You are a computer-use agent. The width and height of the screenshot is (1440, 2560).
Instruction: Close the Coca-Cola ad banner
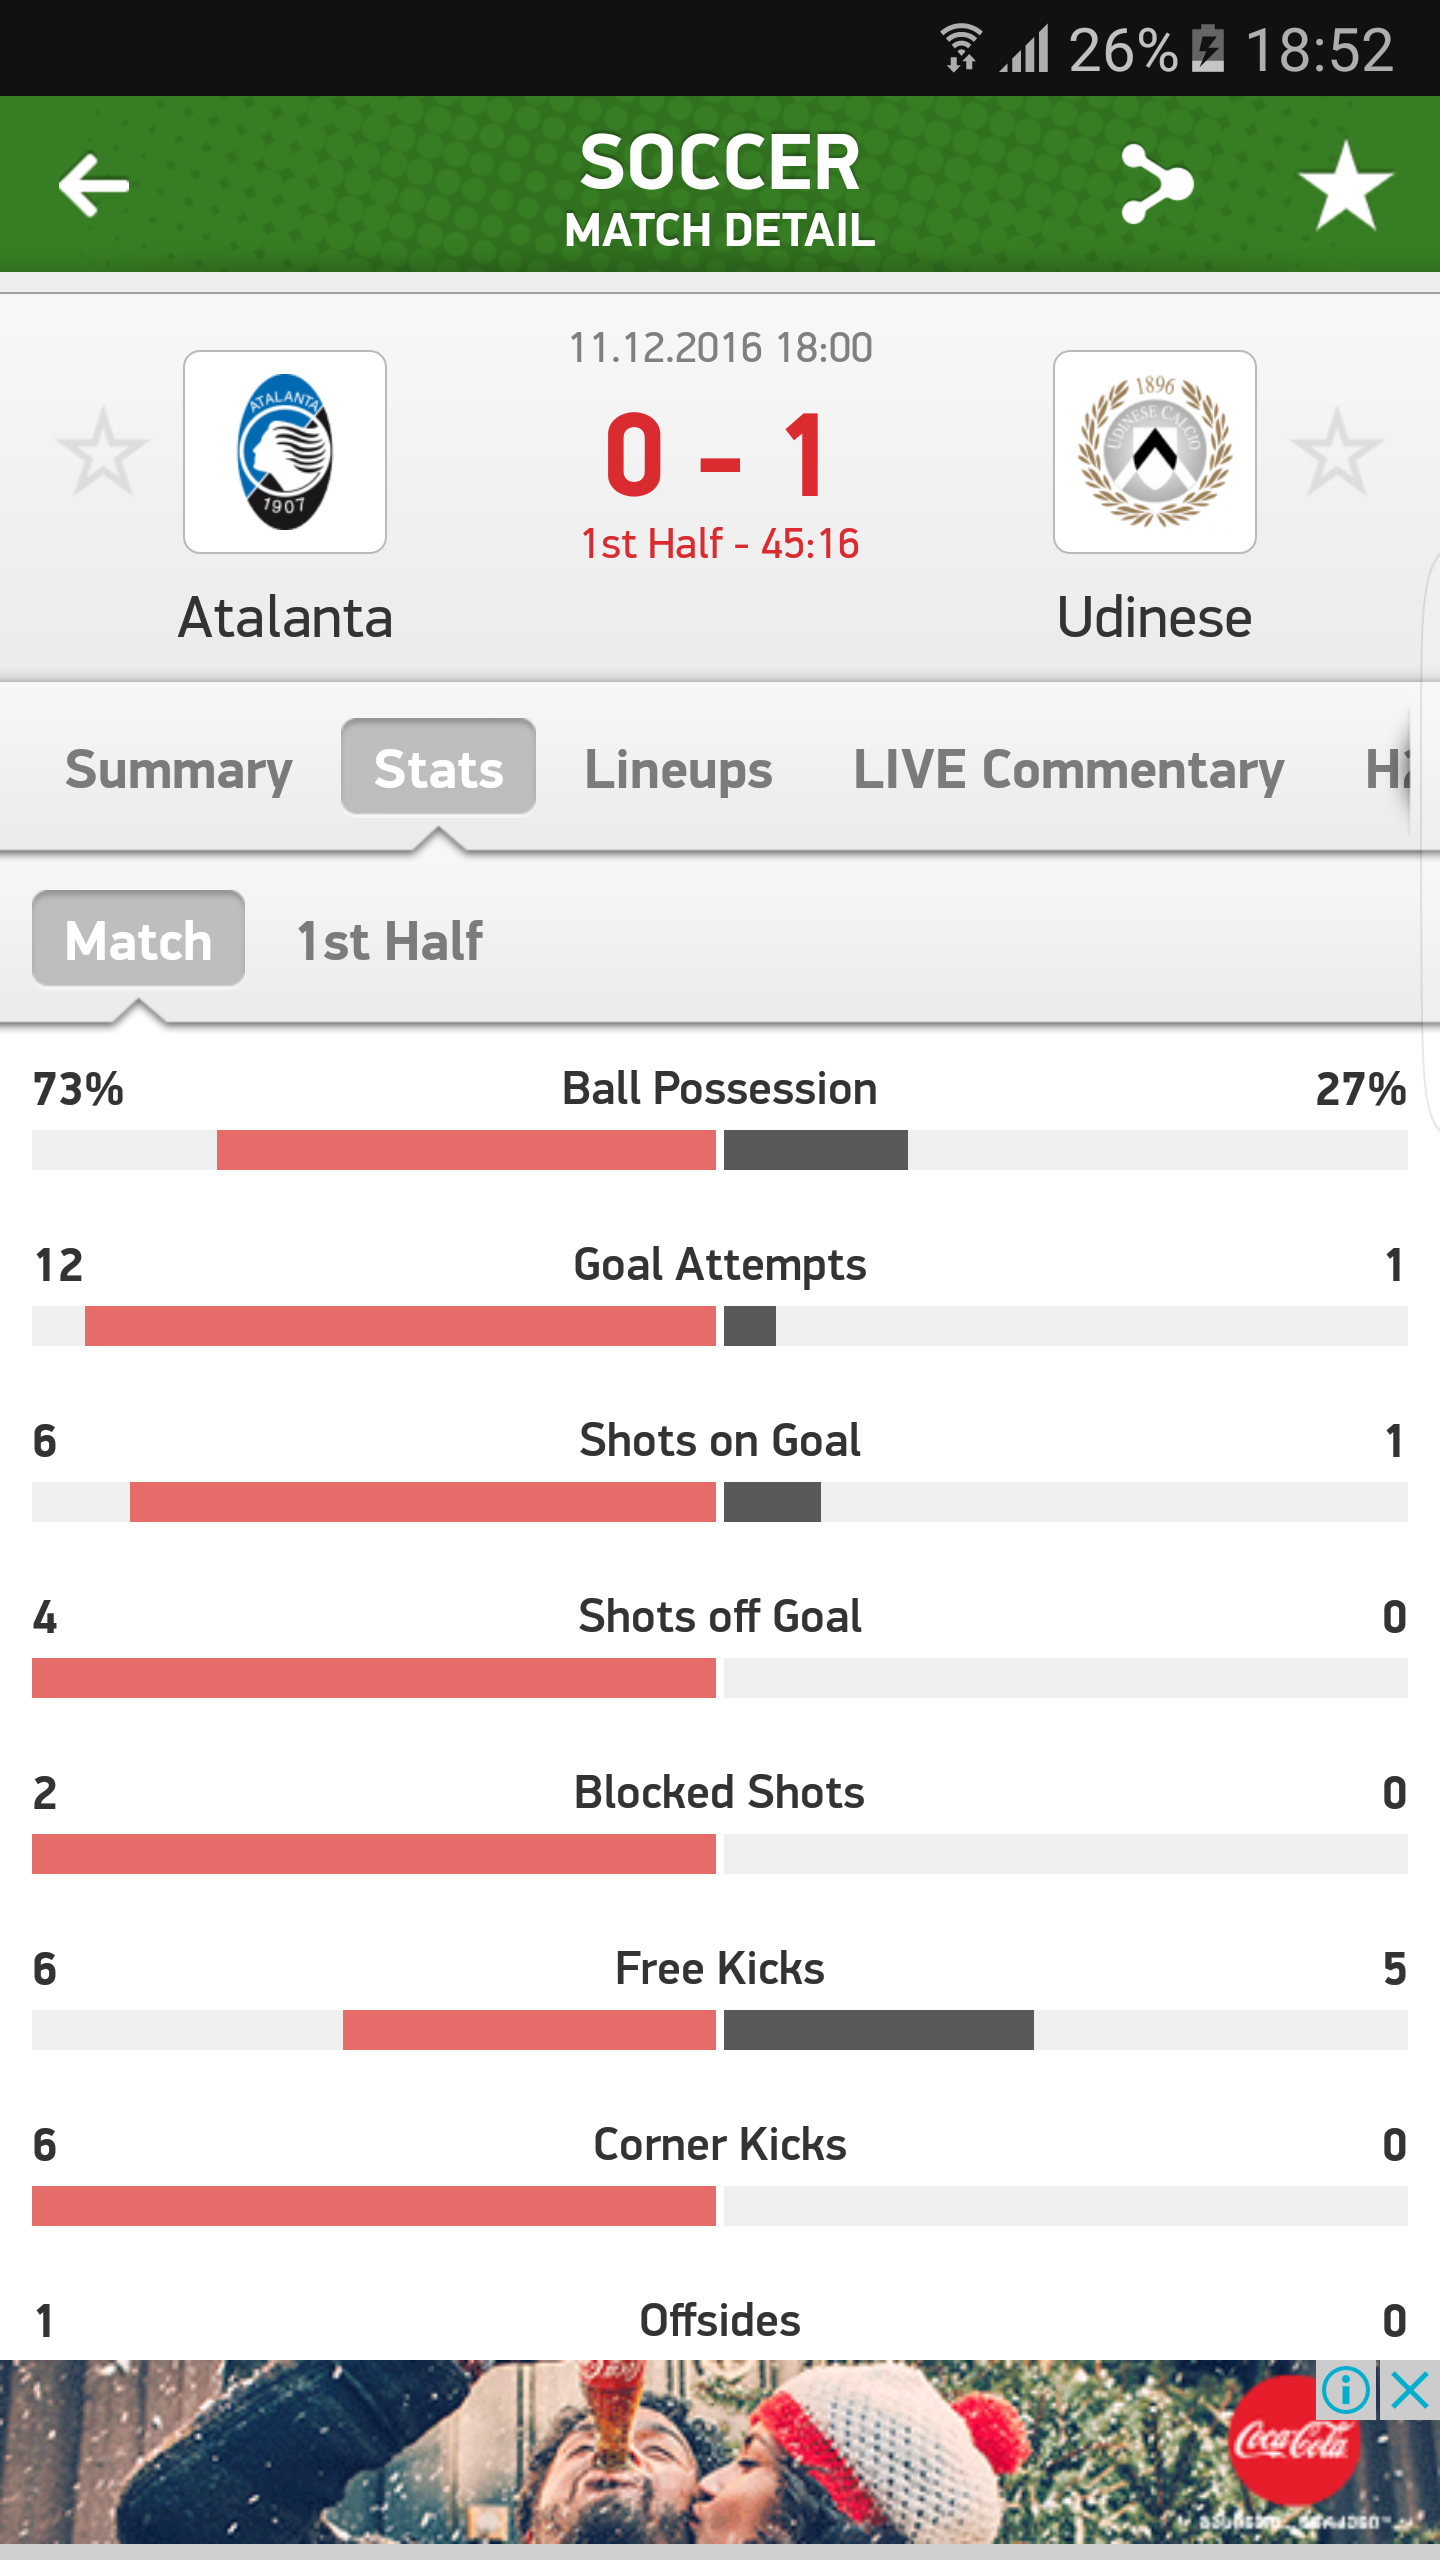(1410, 2391)
